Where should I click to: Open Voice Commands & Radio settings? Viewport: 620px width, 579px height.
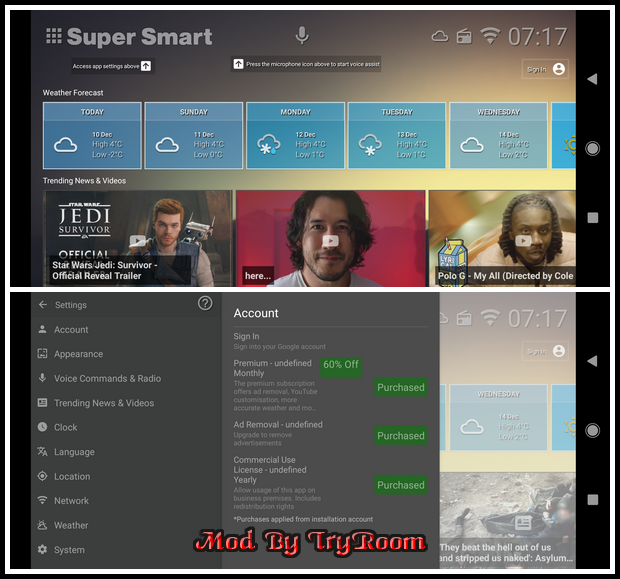coord(126,378)
